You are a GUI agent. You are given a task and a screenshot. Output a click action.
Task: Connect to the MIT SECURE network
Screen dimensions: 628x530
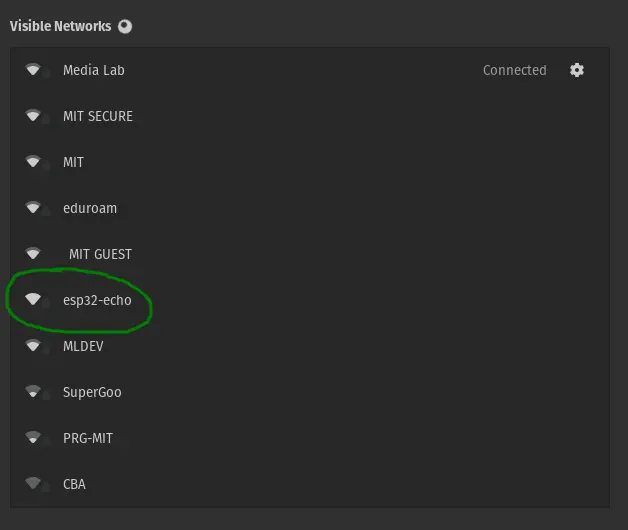coord(97,116)
